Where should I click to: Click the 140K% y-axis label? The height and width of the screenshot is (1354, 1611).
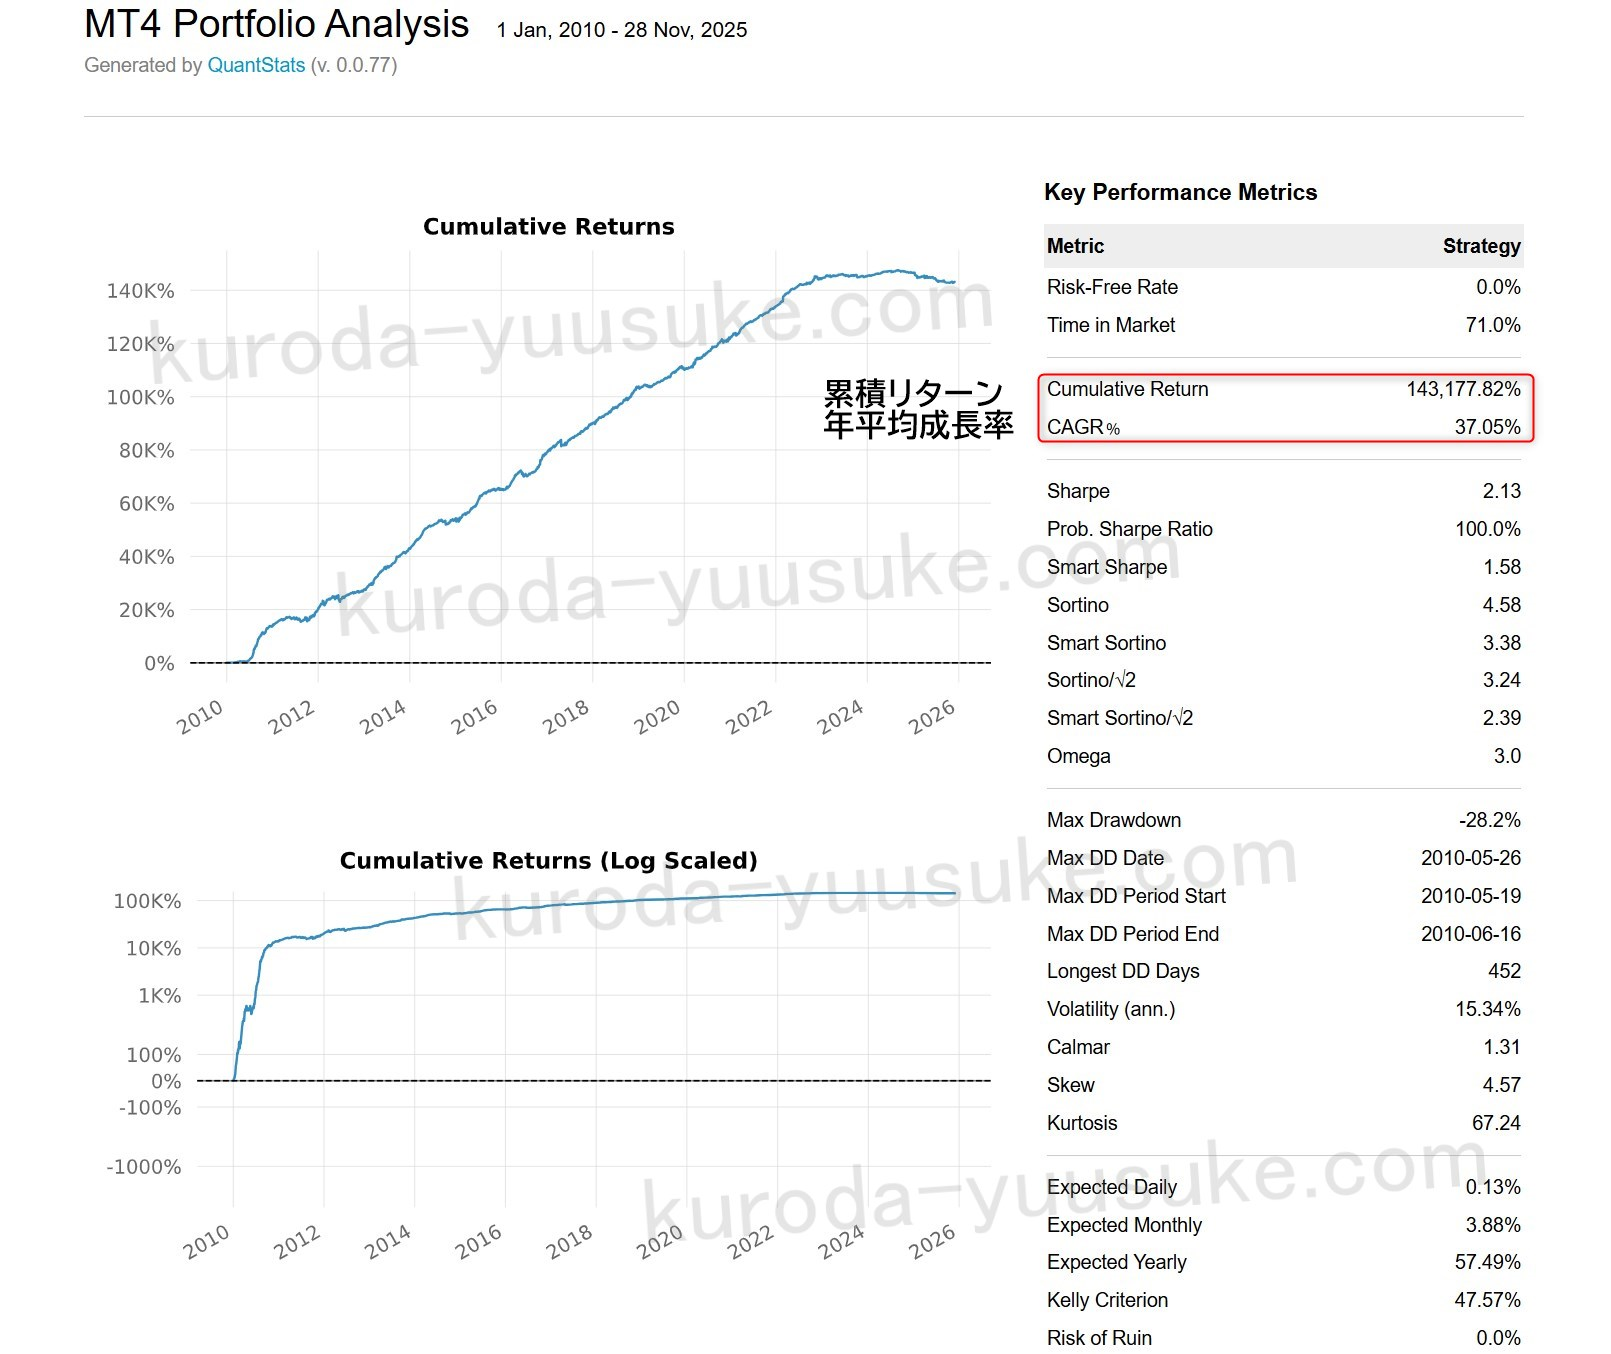[140, 291]
